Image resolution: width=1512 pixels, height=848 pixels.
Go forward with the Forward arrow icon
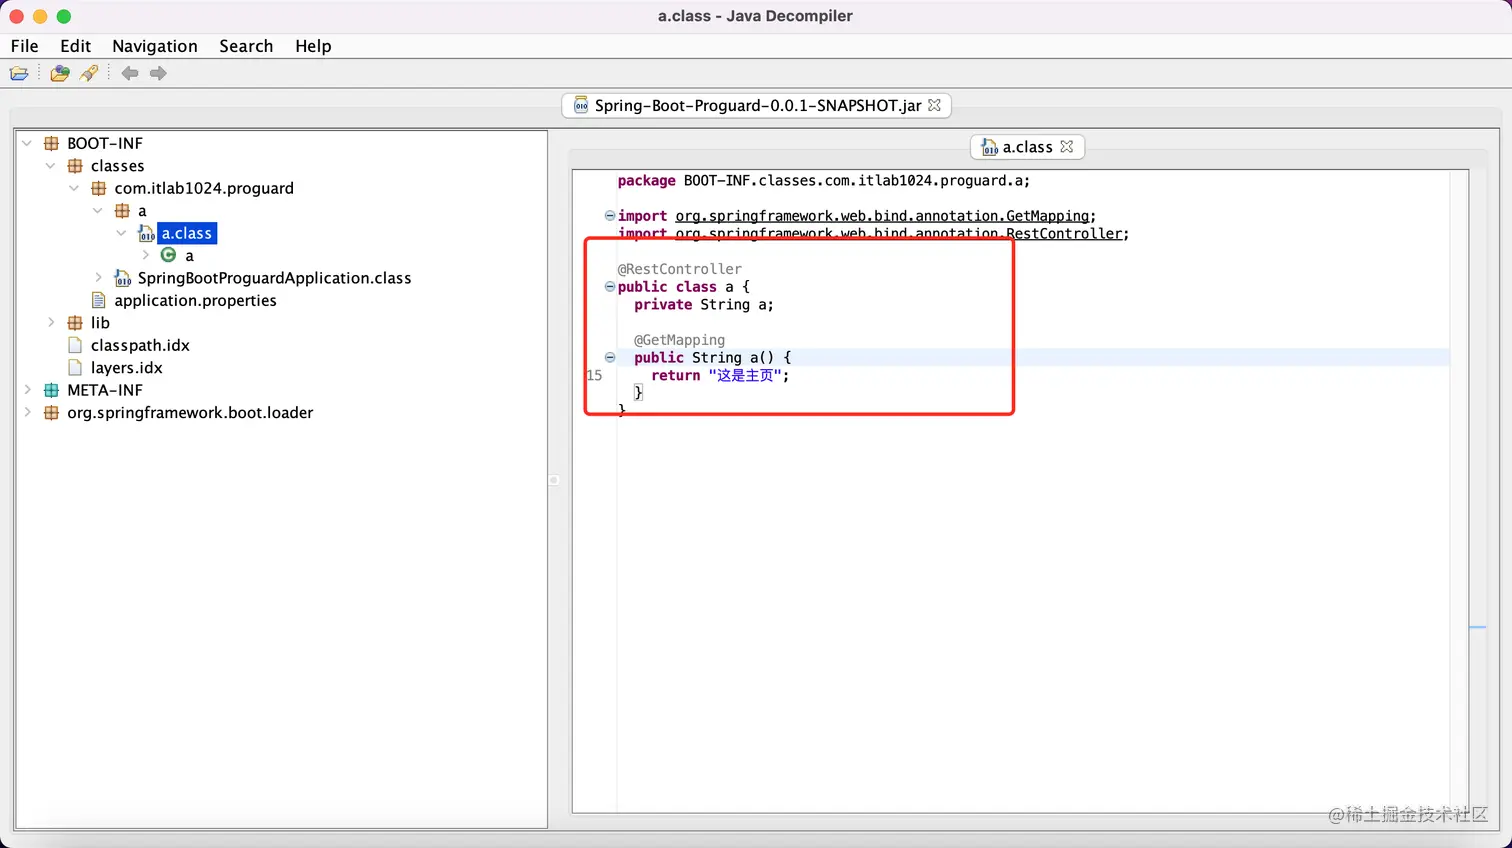158,73
